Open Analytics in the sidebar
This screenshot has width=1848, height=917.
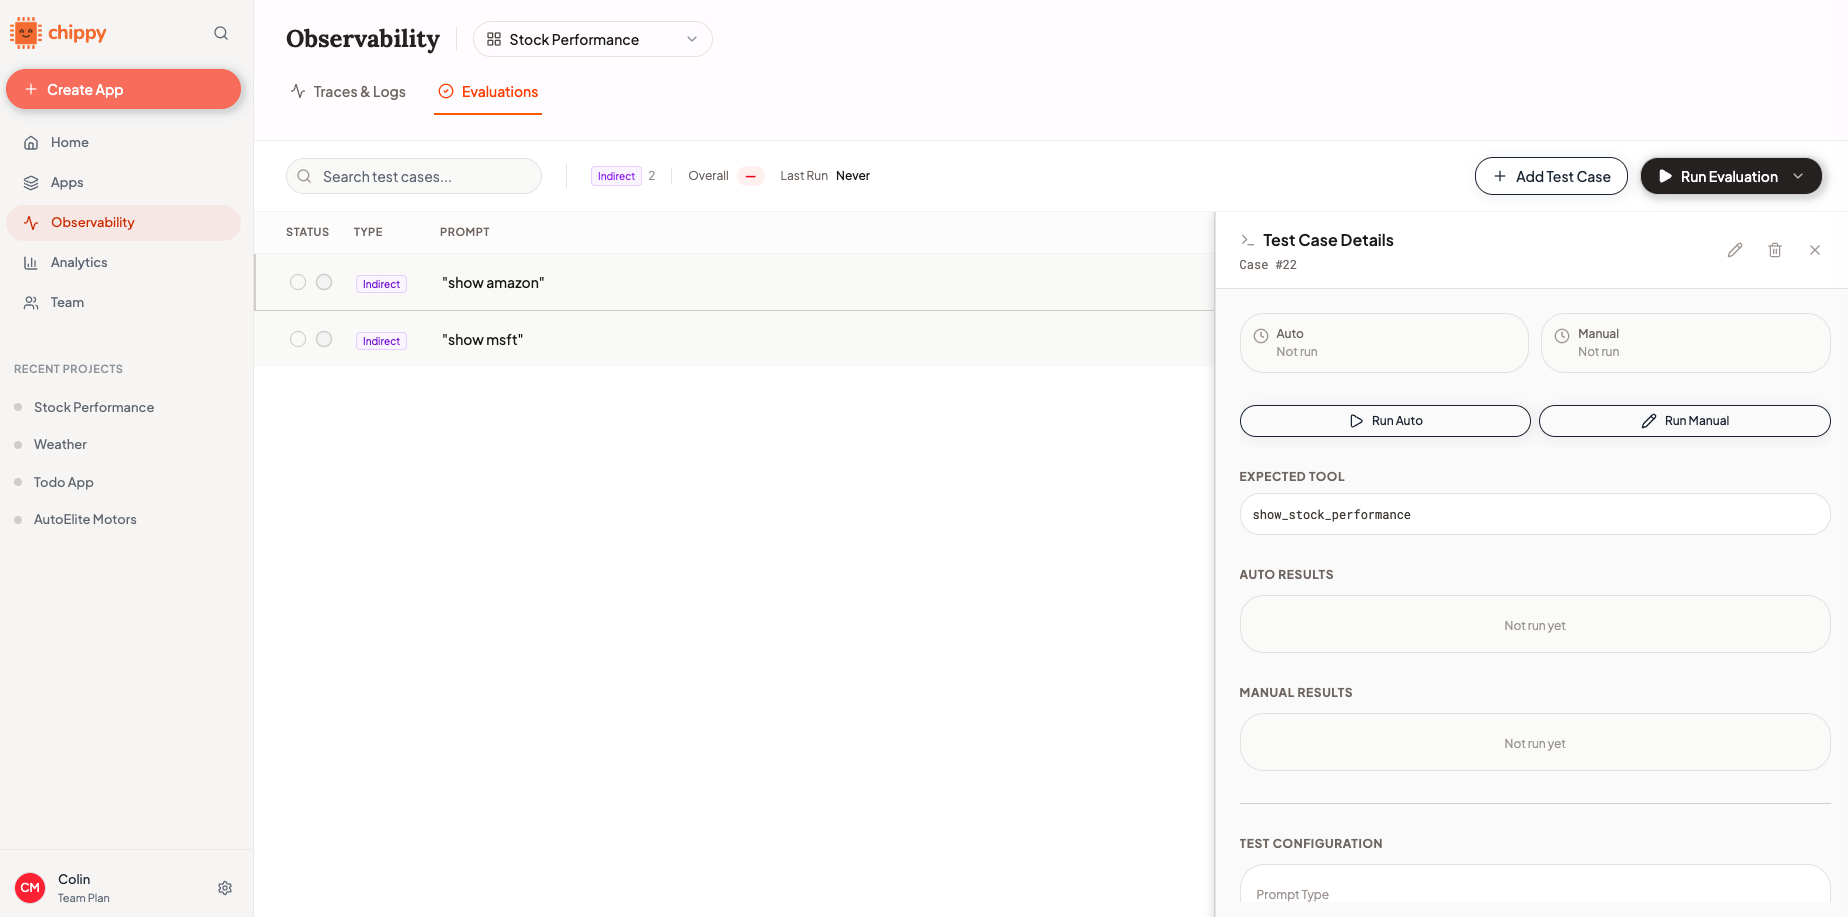[x=123, y=262]
